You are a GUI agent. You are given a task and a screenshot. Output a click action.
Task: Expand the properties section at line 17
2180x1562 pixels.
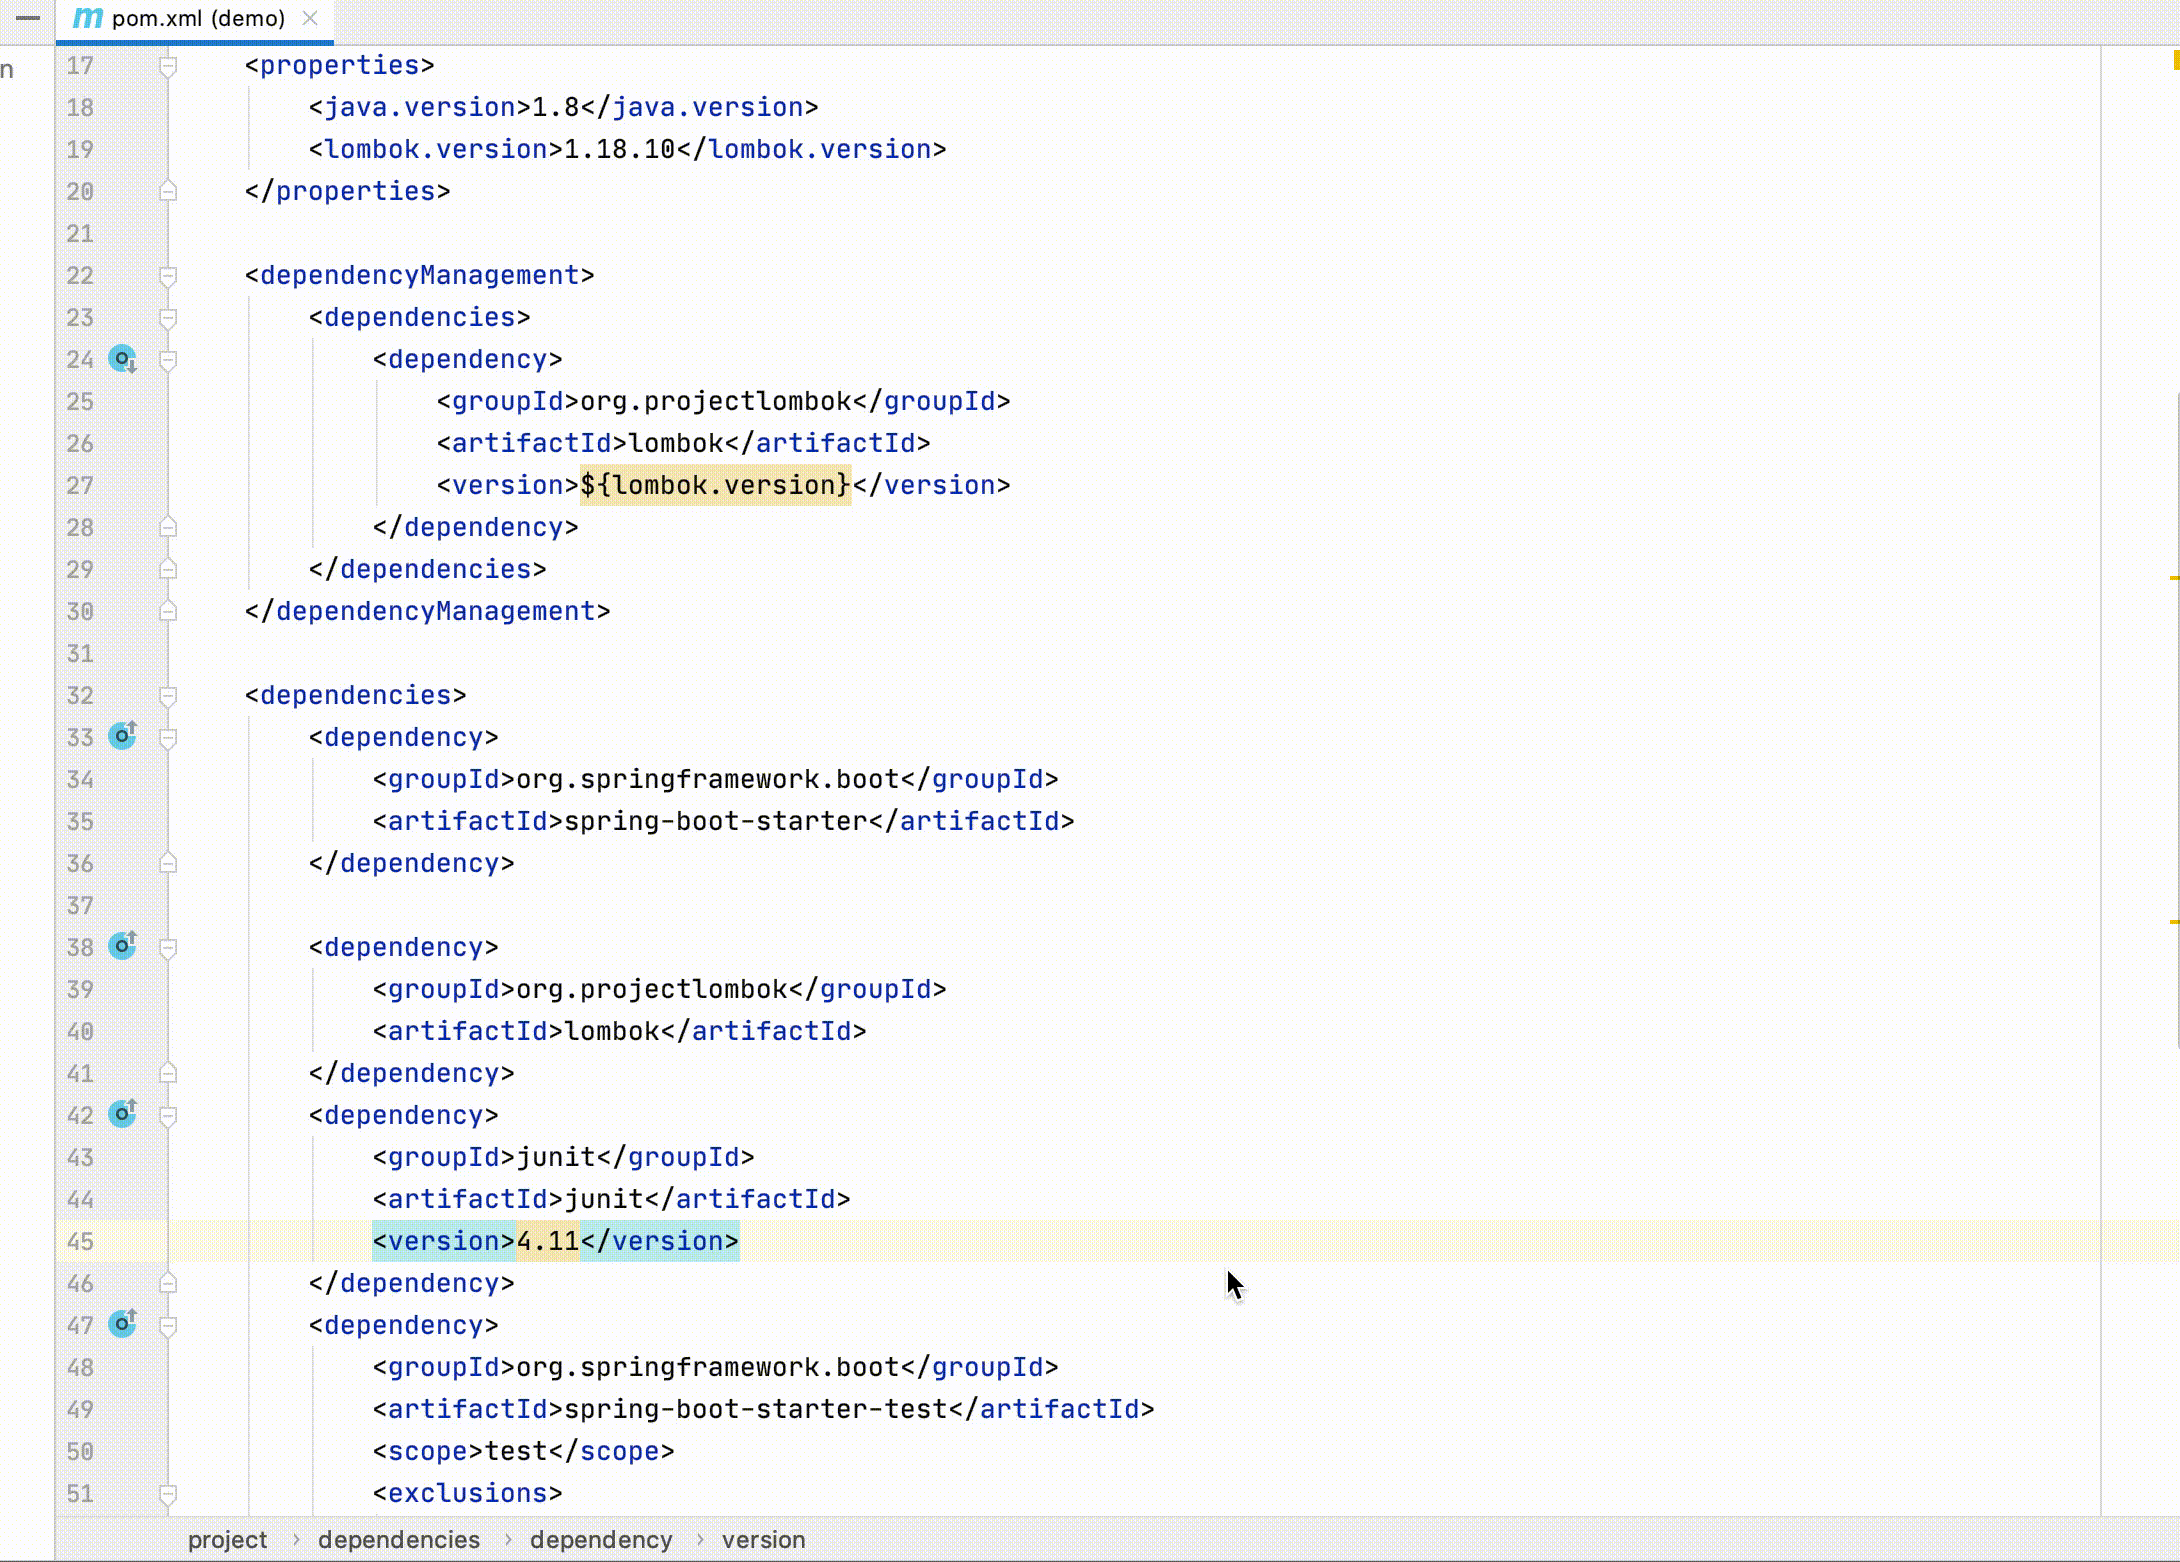click(x=167, y=64)
